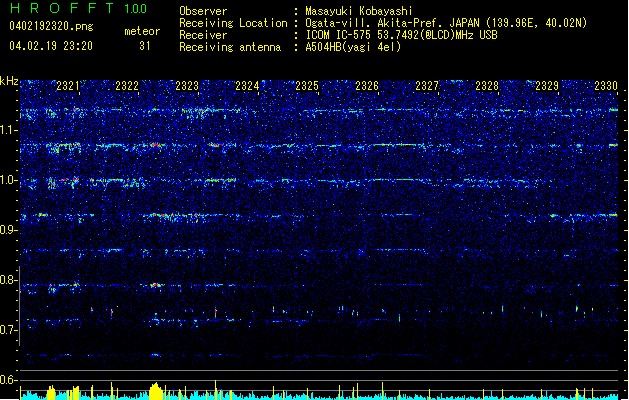629x400 pixels.
Task: Click the 'Receiving antenna' field label
Action: click(x=230, y=47)
